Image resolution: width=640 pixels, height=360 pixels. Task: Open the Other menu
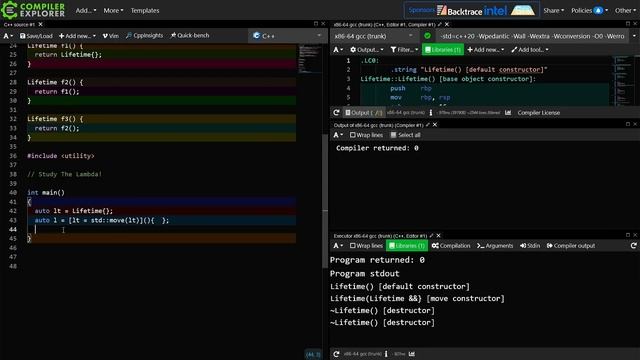[x=625, y=11]
